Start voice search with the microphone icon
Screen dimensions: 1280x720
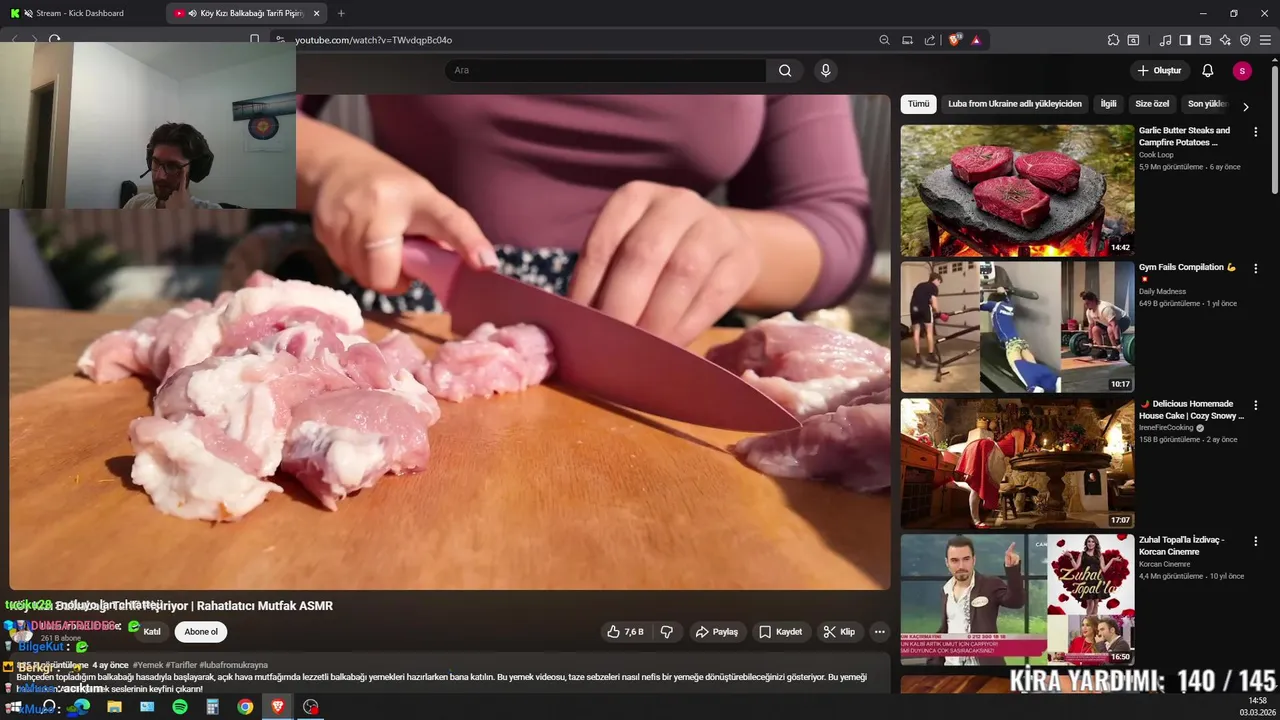[x=825, y=70]
